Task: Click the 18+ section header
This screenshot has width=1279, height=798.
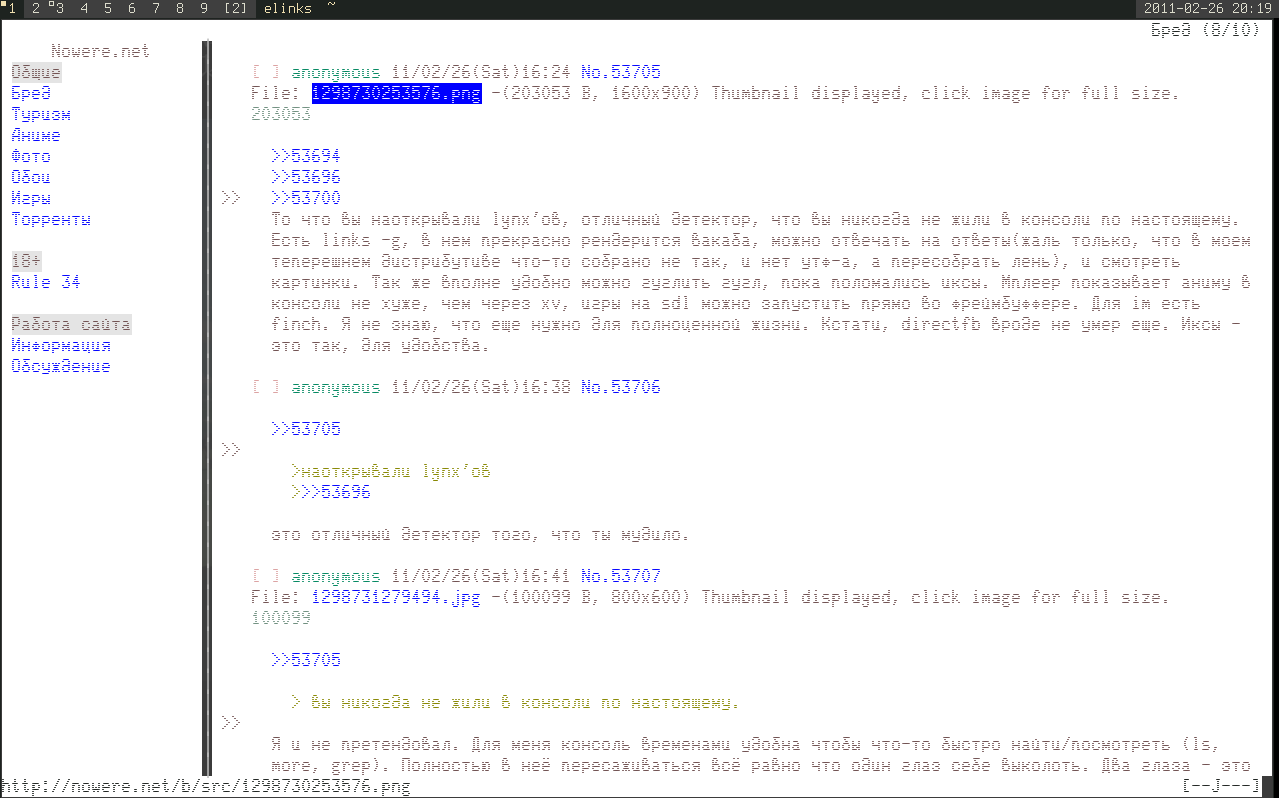Action: 26,261
